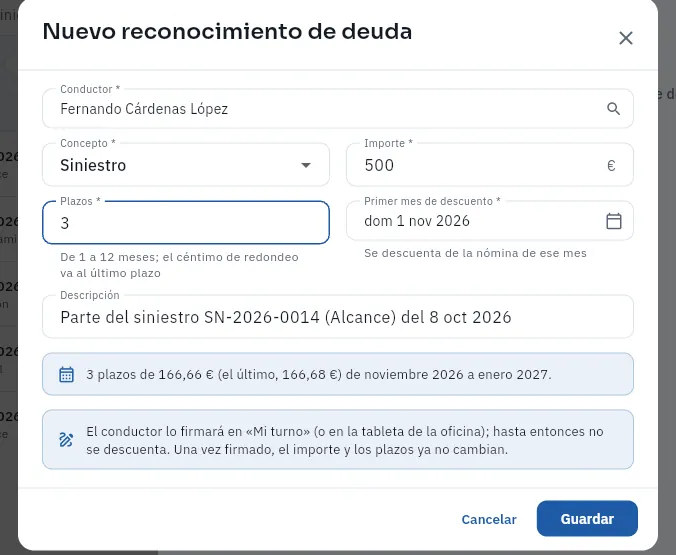Open the calendar picker icon
The width and height of the screenshot is (676, 555).
click(613, 221)
